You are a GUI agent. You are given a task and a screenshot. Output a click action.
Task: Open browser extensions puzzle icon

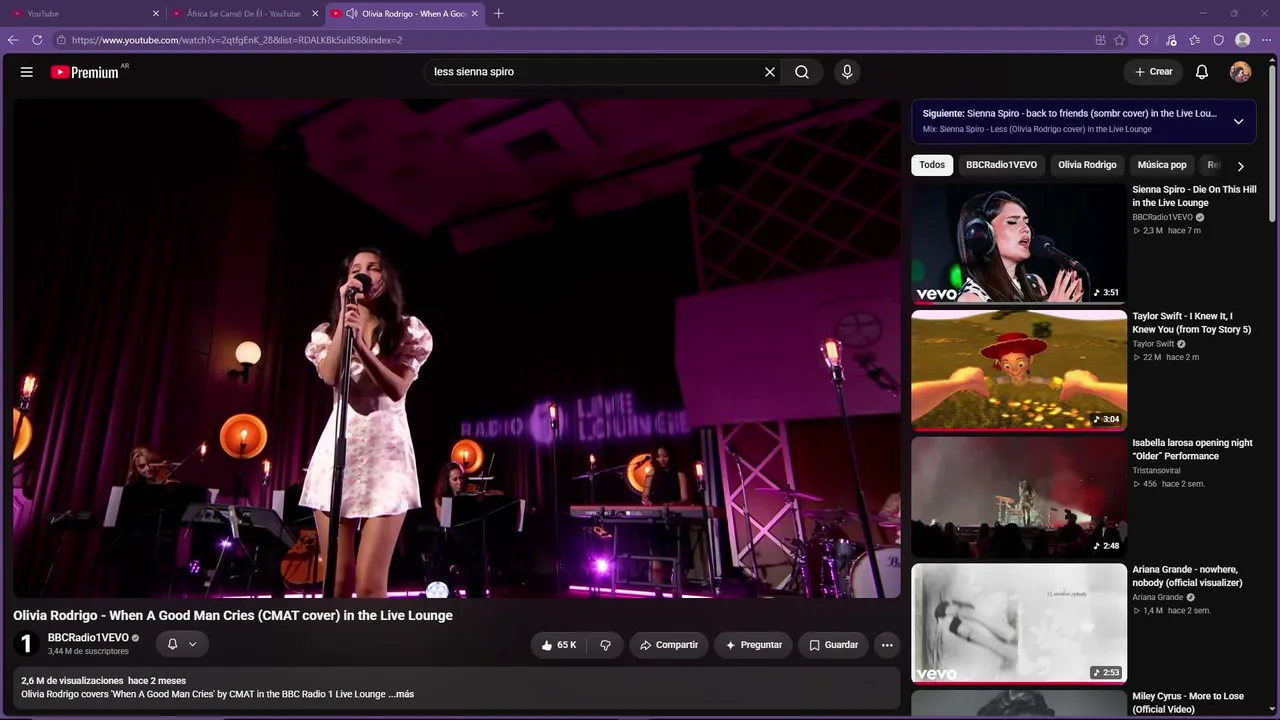coord(1144,40)
